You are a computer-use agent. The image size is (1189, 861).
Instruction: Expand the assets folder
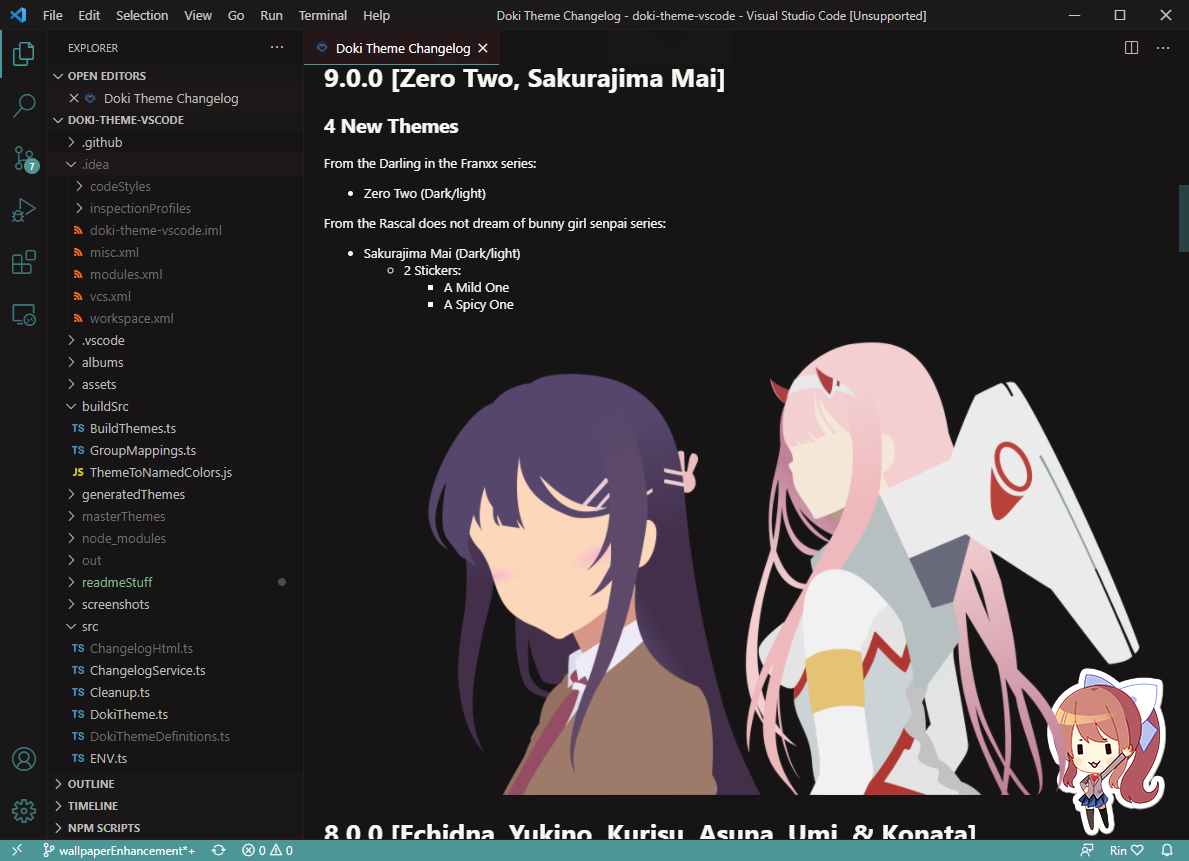(175, 384)
